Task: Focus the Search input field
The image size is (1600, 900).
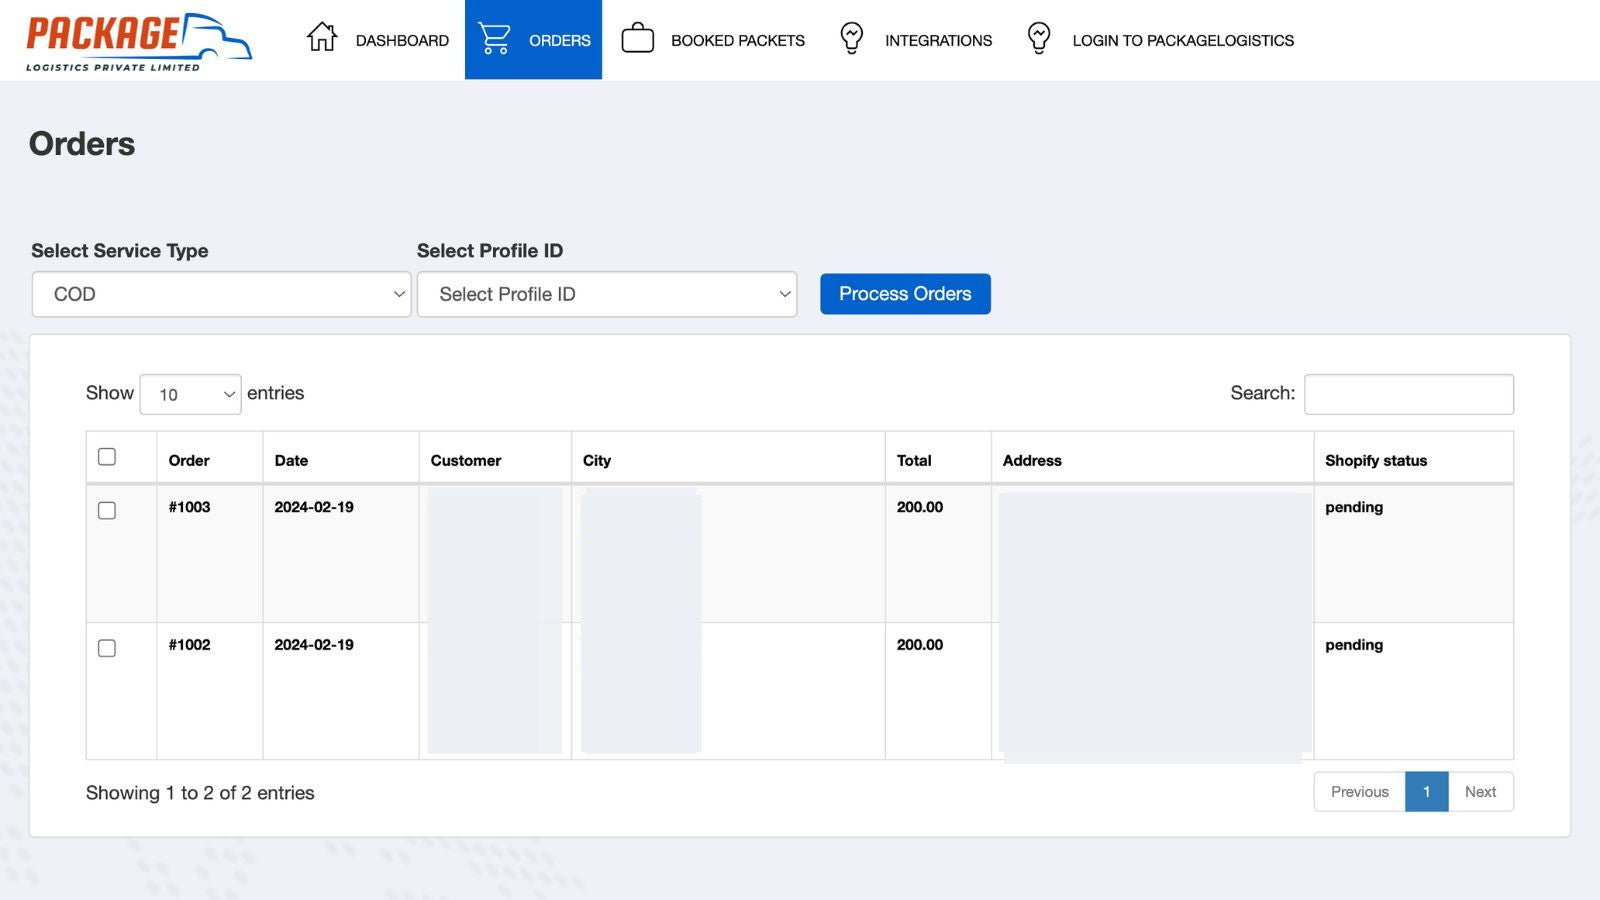Action: pos(1408,394)
